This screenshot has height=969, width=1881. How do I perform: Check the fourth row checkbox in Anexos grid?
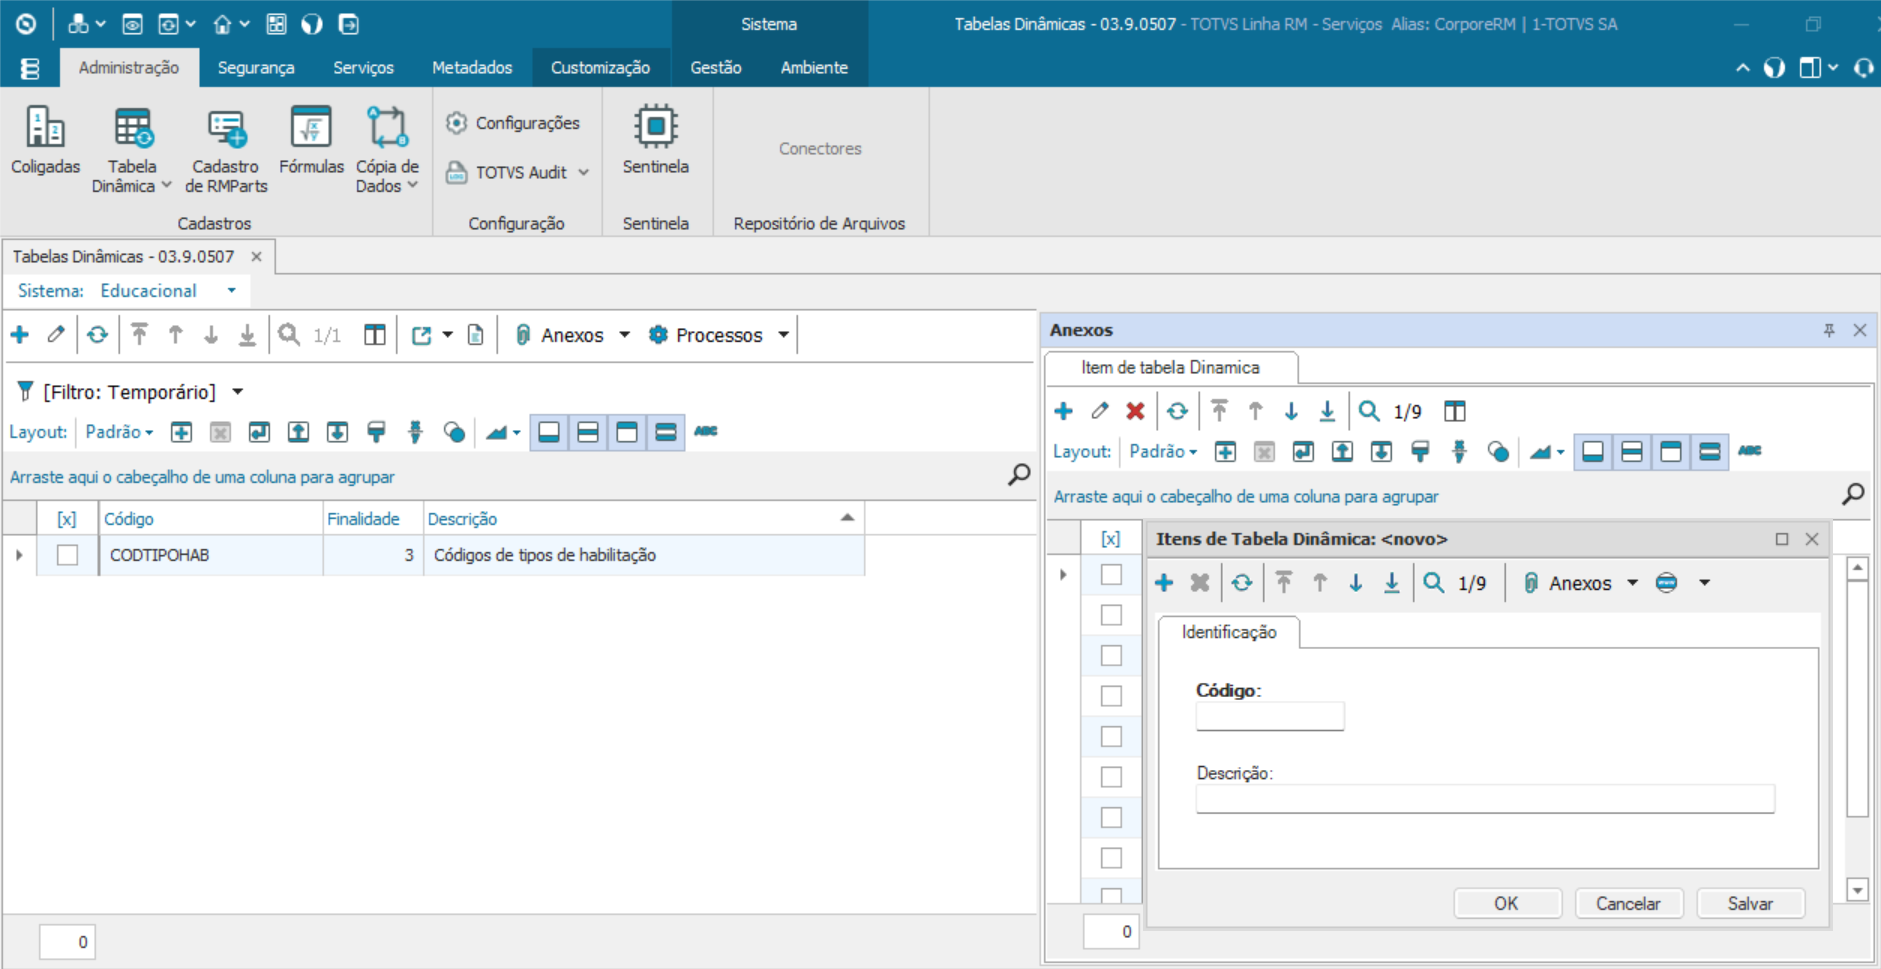pos(1111,696)
